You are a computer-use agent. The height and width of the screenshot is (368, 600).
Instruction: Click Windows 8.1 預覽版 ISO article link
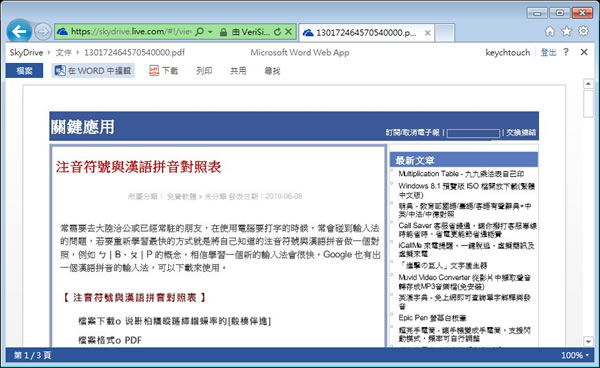pos(466,191)
